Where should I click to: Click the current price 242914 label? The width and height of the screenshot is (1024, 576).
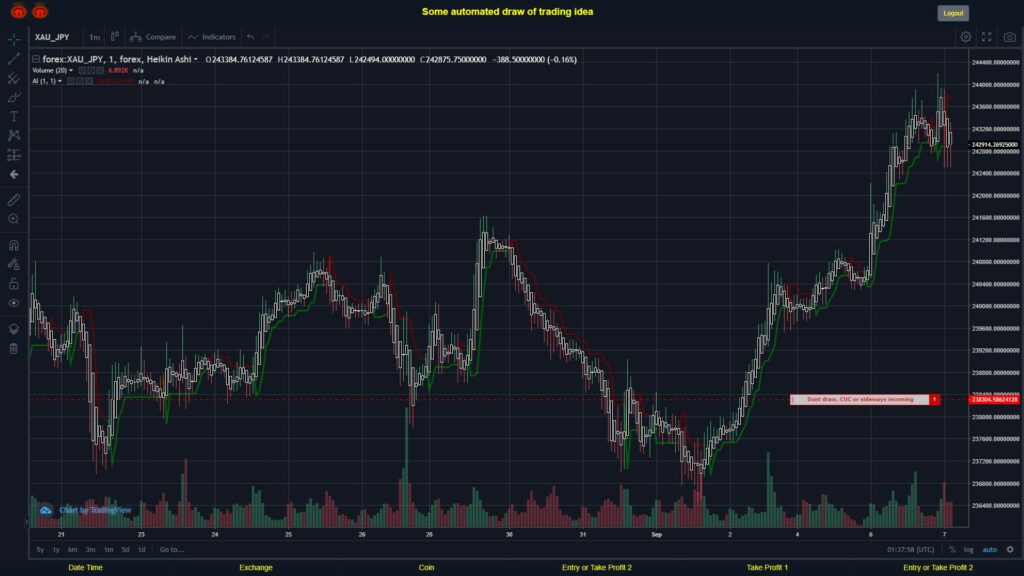click(x=994, y=144)
